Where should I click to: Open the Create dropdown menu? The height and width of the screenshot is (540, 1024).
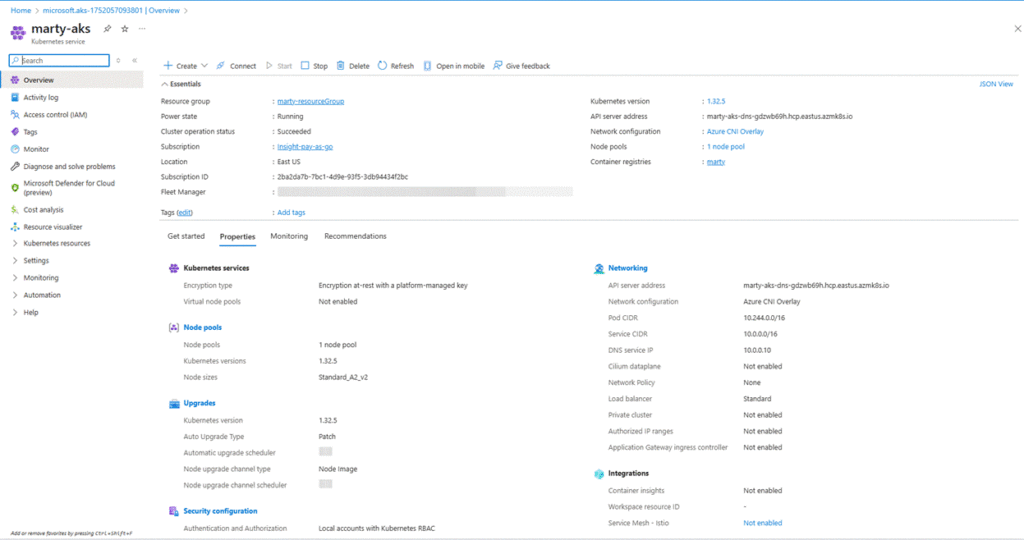pos(186,66)
